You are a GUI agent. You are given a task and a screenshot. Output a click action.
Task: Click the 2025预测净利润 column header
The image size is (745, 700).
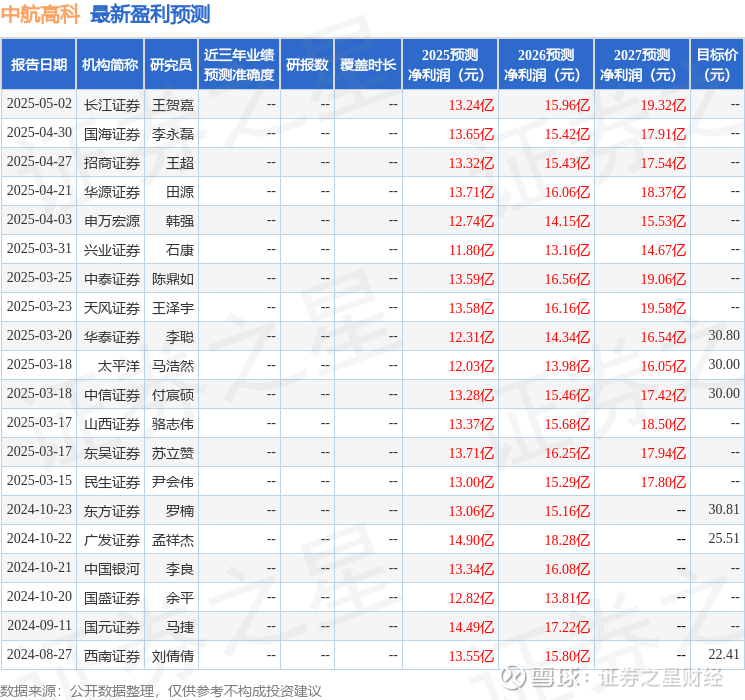(x=450, y=65)
